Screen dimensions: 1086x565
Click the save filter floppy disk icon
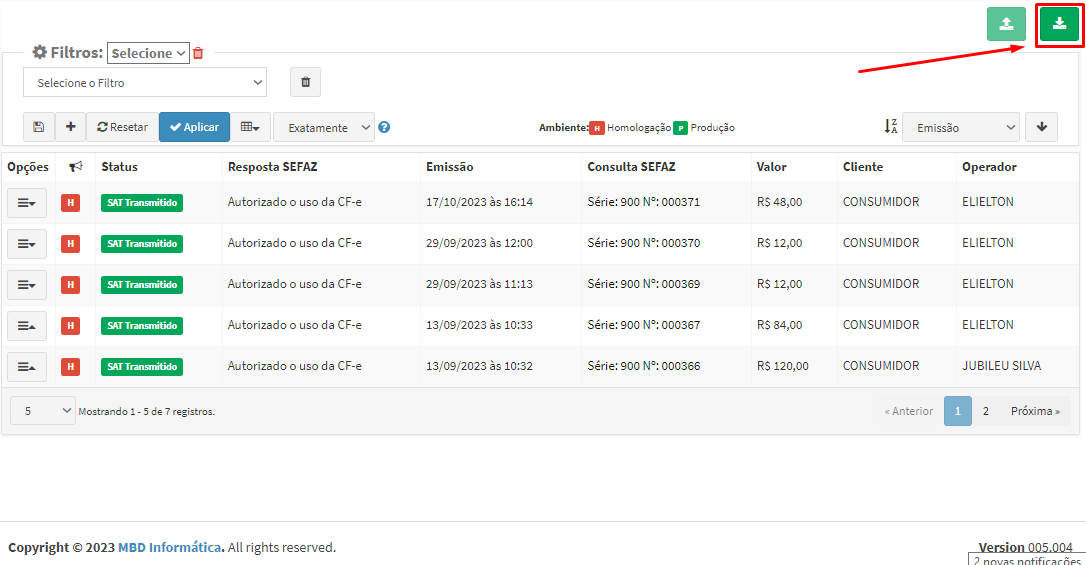38,127
